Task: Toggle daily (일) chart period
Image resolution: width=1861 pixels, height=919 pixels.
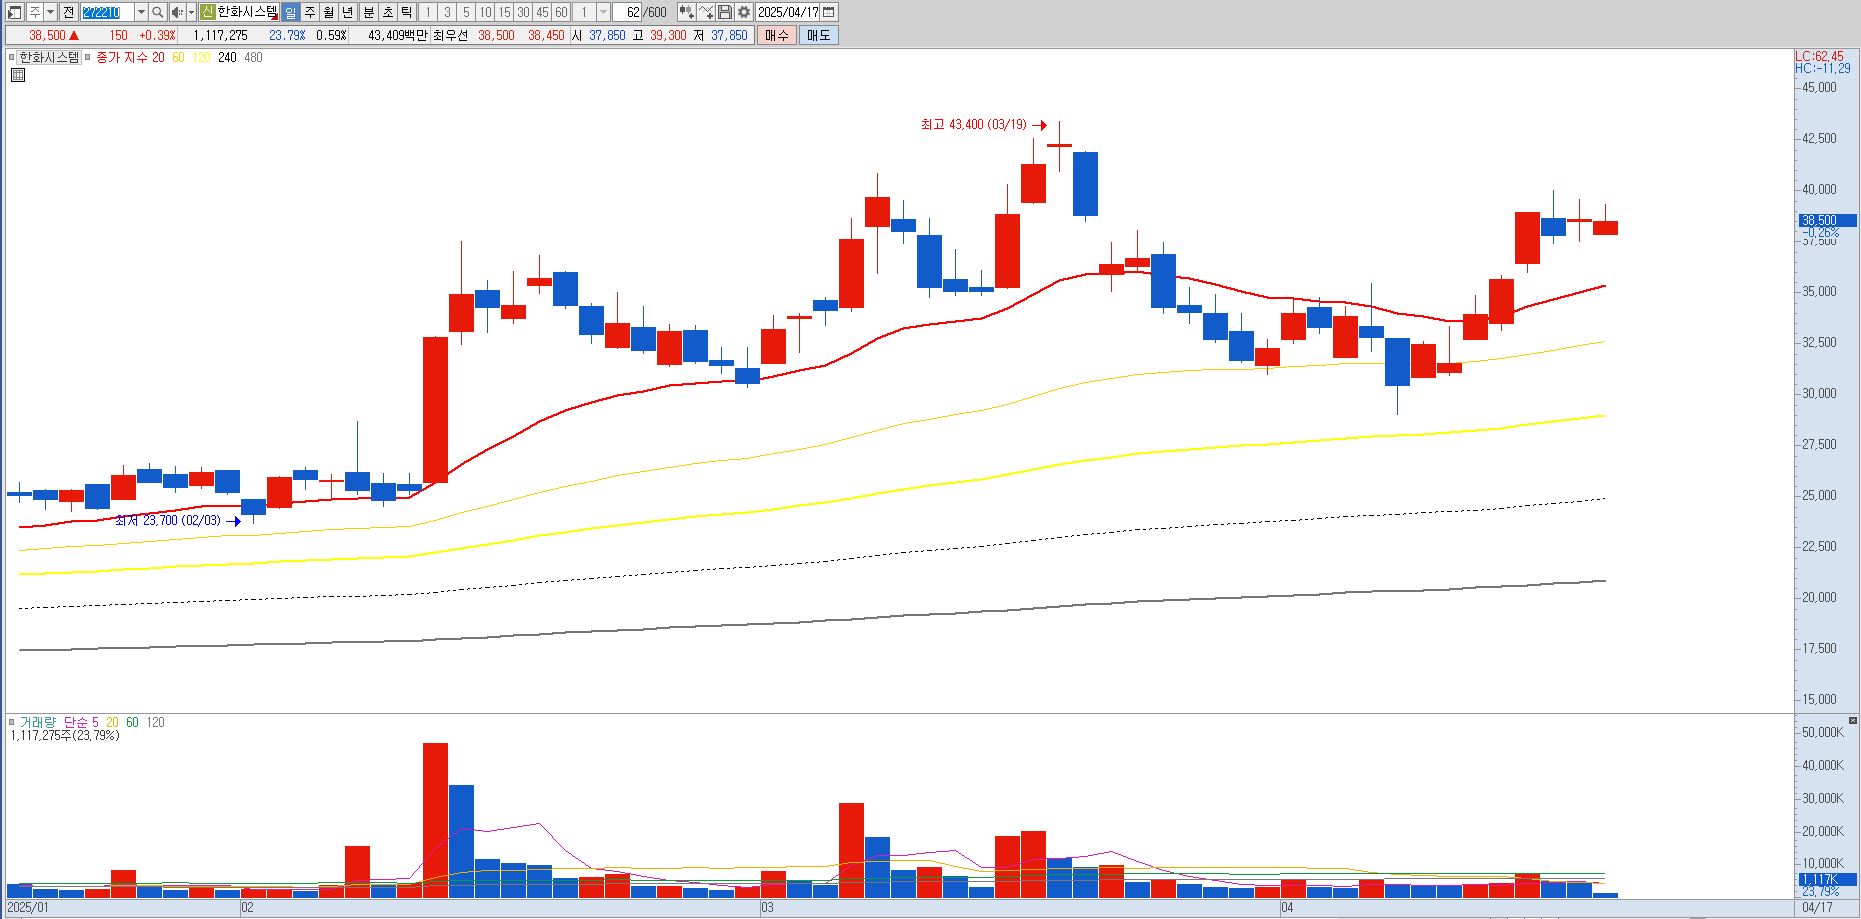Action: (x=290, y=12)
